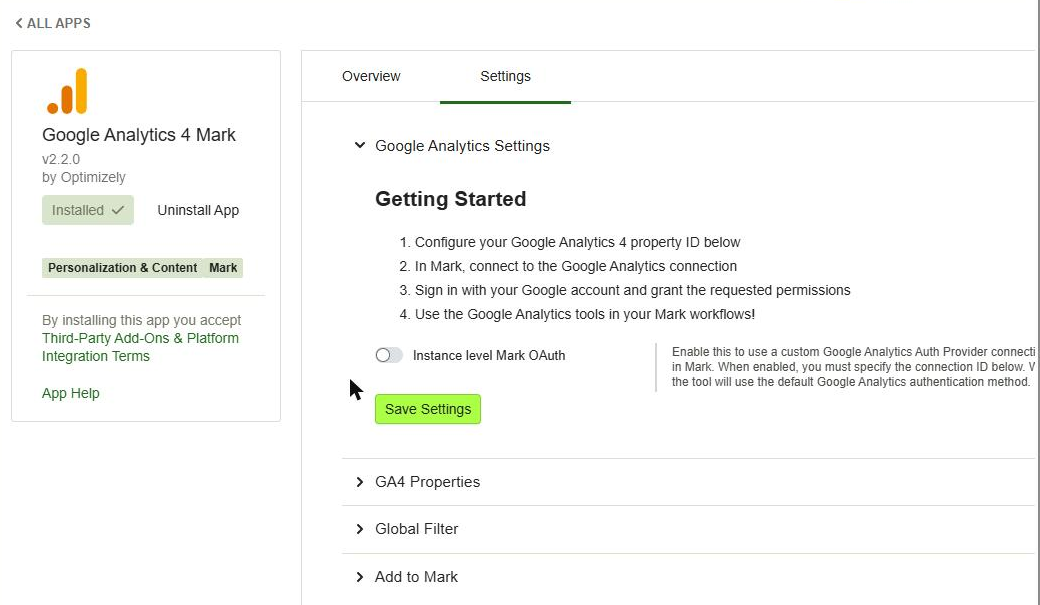1040x605 pixels.
Task: Click Uninstall App
Action: tap(198, 210)
